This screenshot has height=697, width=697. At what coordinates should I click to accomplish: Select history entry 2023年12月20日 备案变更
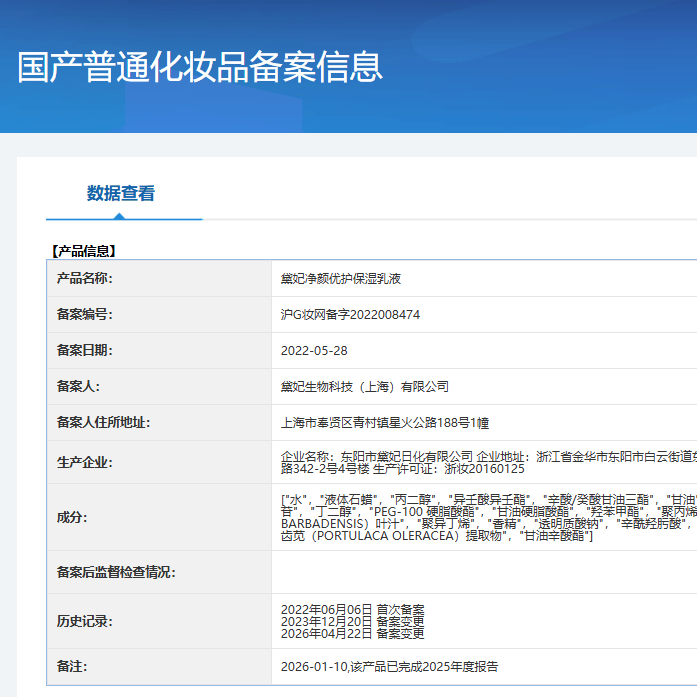tap(353, 621)
